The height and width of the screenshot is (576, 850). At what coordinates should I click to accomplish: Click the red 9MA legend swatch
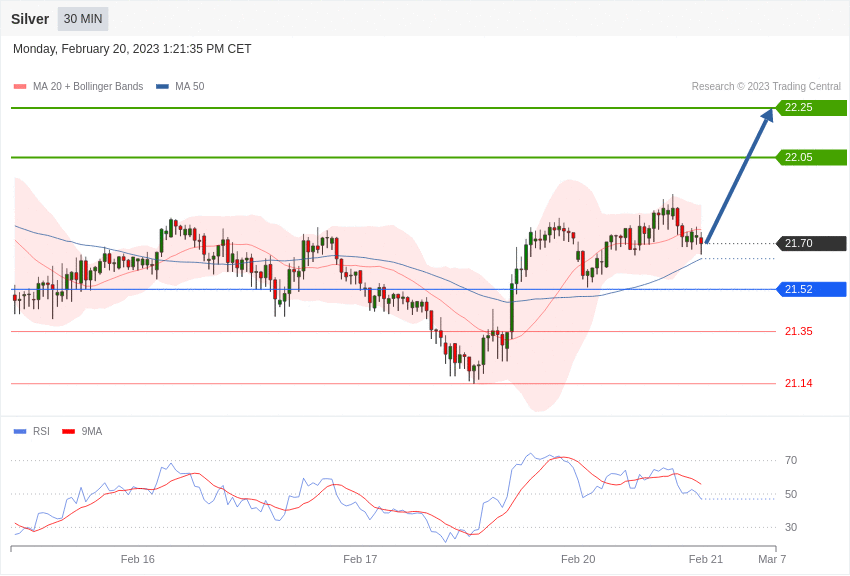(x=68, y=432)
